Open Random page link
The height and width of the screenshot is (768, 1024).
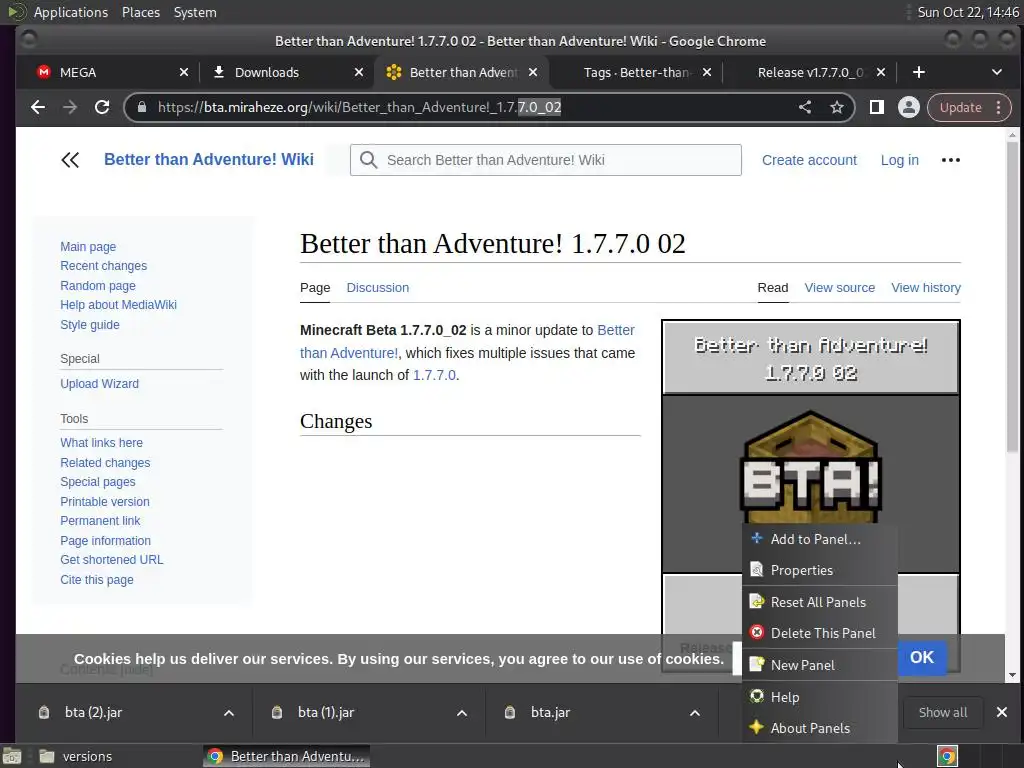[98, 285]
